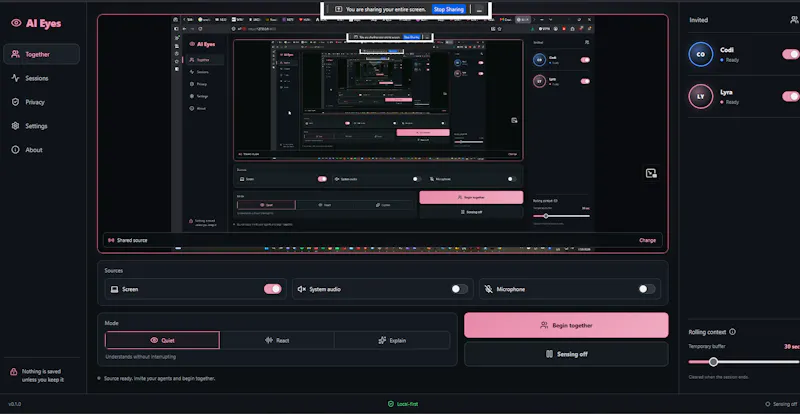Click Lyra's LY avatar

(701, 96)
